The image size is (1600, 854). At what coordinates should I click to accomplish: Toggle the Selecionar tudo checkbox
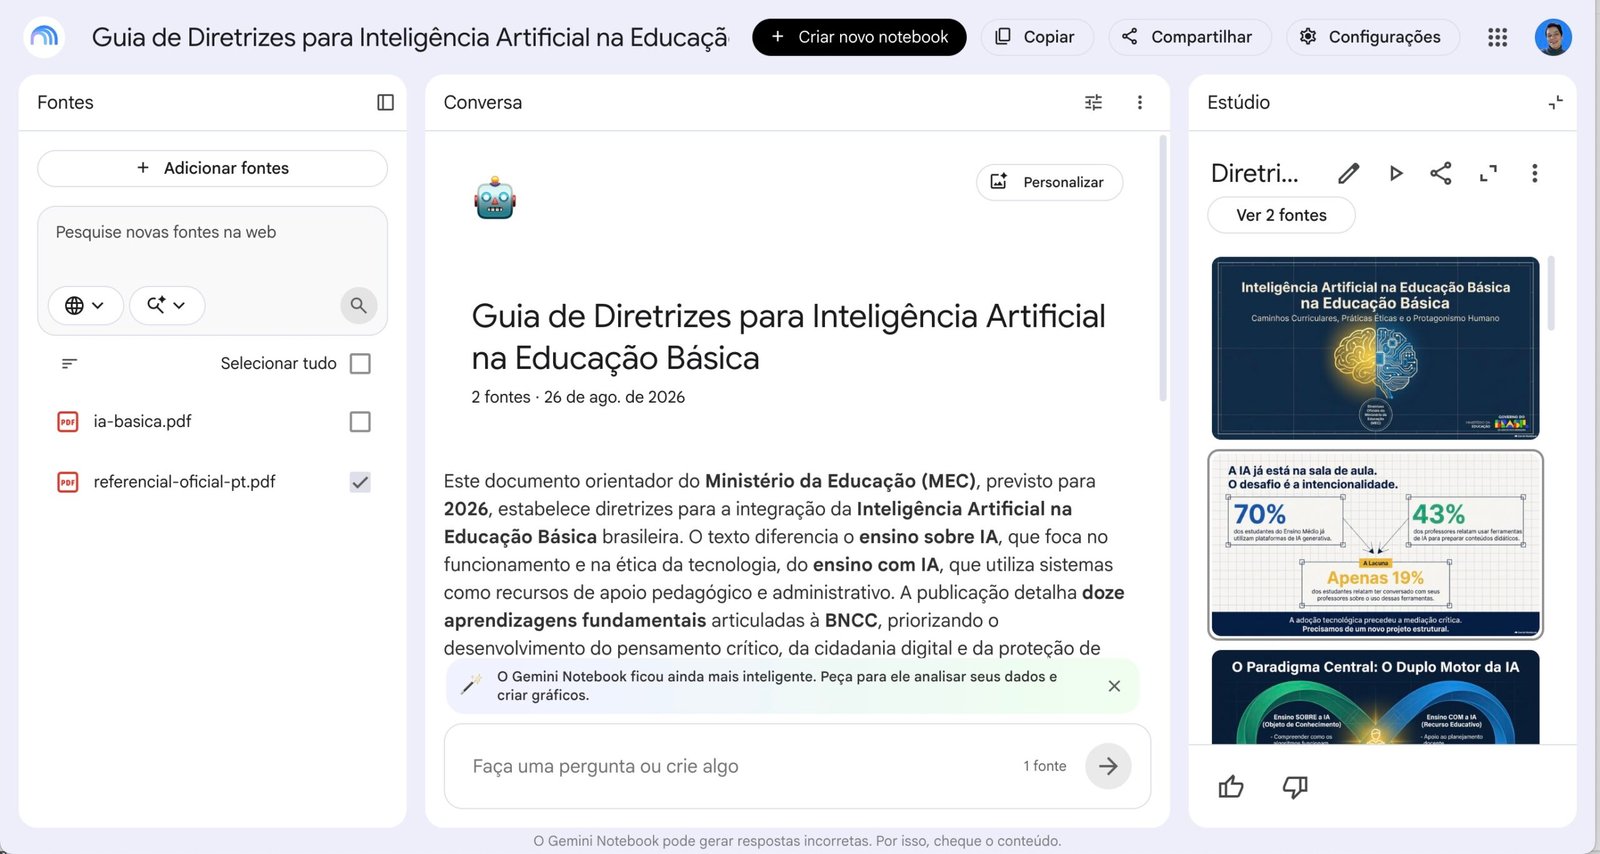pos(360,363)
